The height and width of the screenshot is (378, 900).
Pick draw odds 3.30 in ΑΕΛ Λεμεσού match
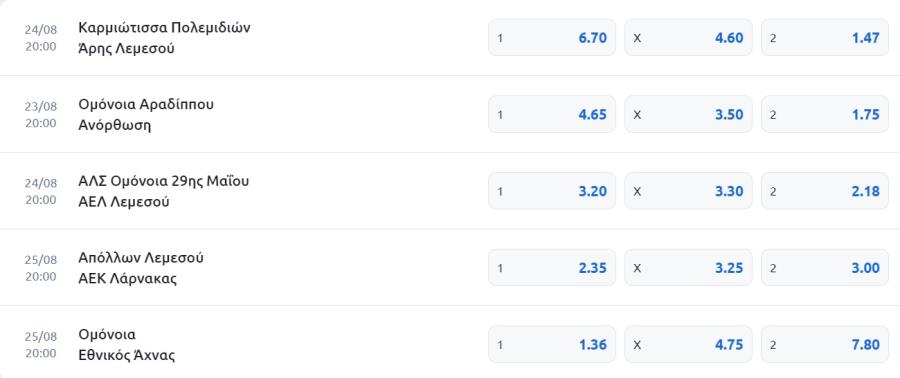[688, 191]
